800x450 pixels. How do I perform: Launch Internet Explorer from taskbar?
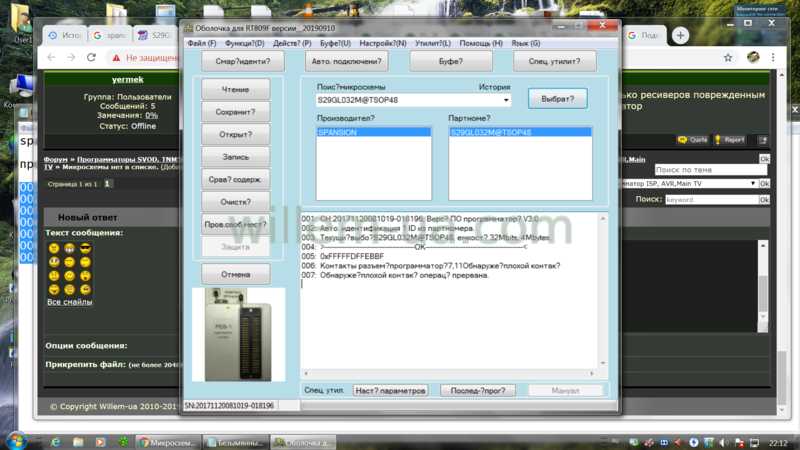pos(55,442)
